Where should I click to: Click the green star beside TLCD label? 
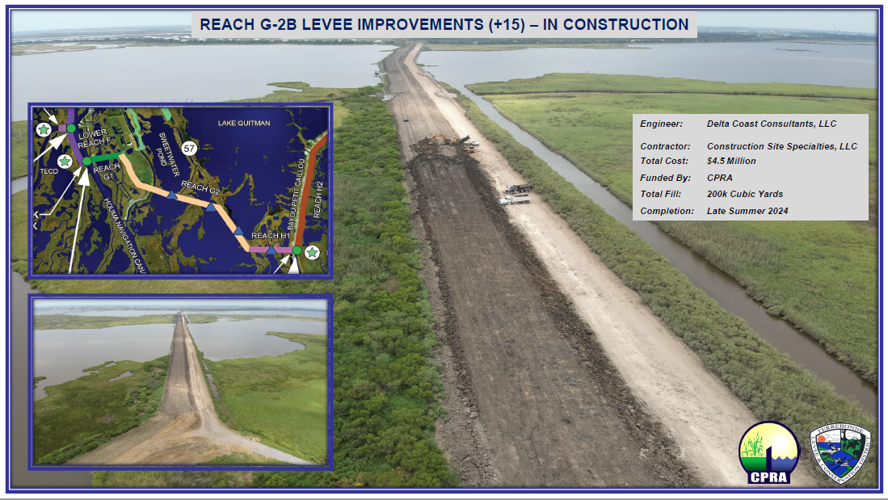pos(64,160)
